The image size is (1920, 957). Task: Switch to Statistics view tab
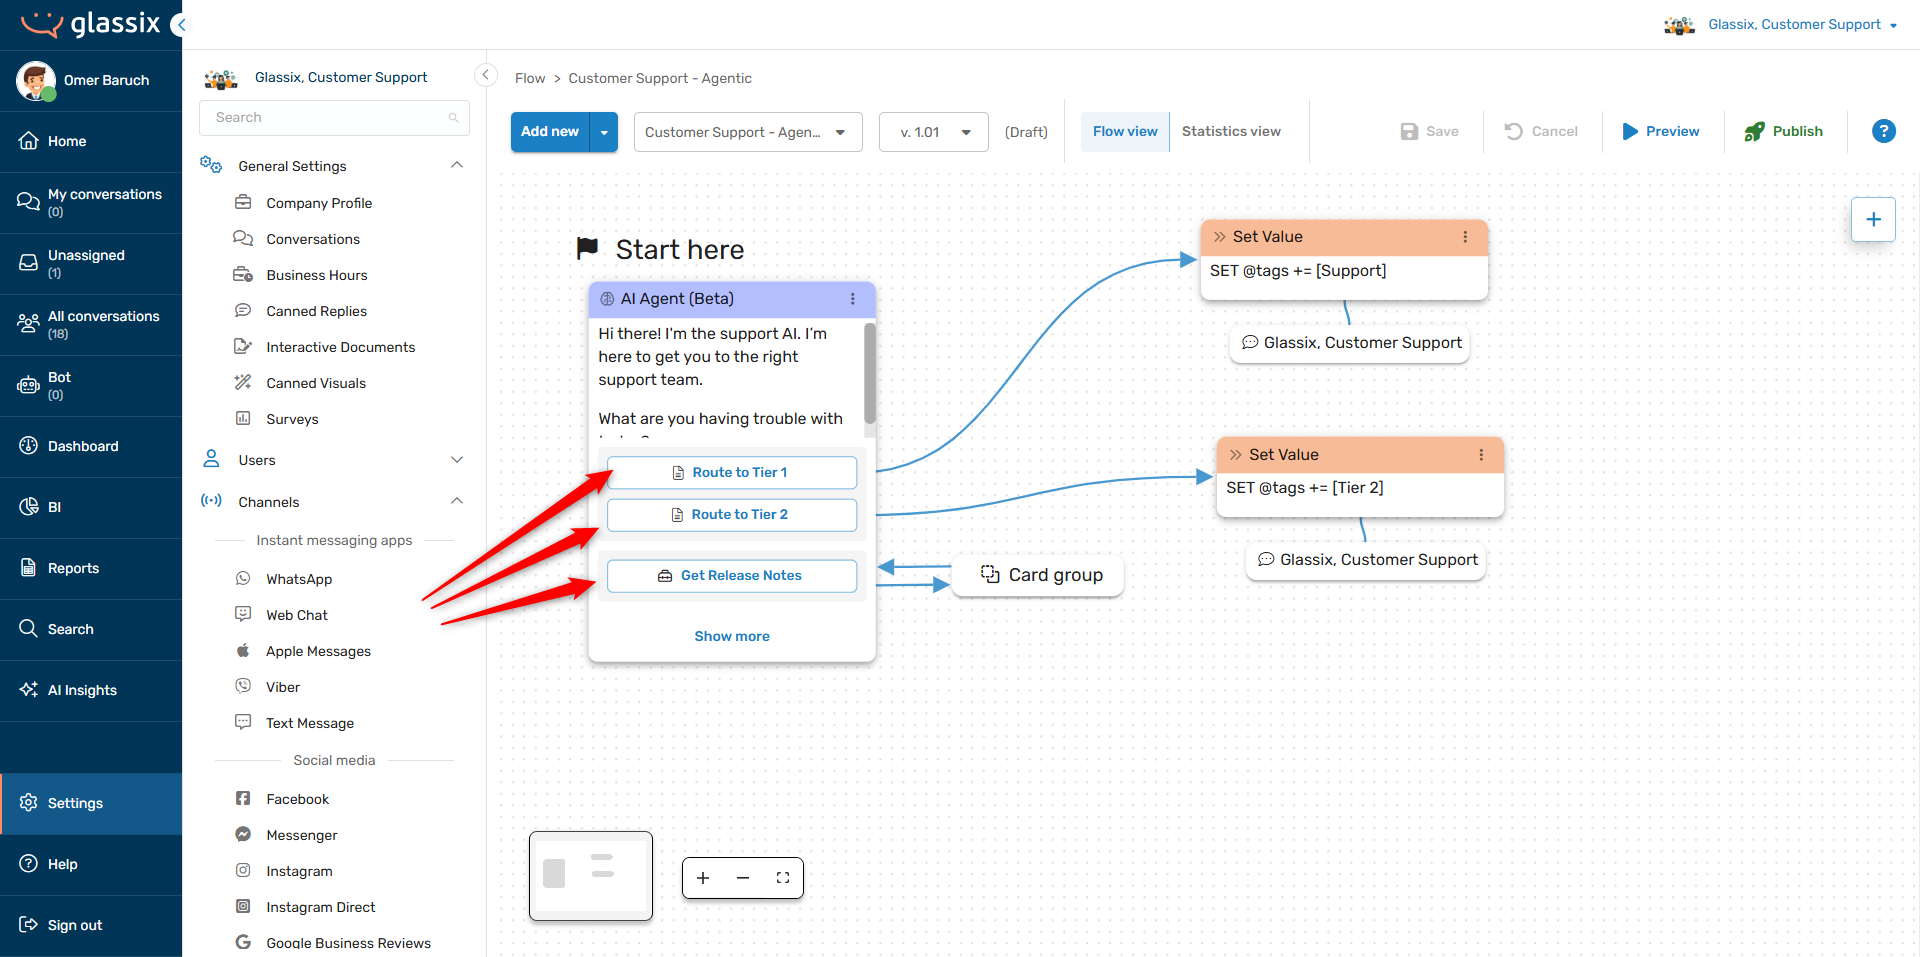click(1231, 132)
